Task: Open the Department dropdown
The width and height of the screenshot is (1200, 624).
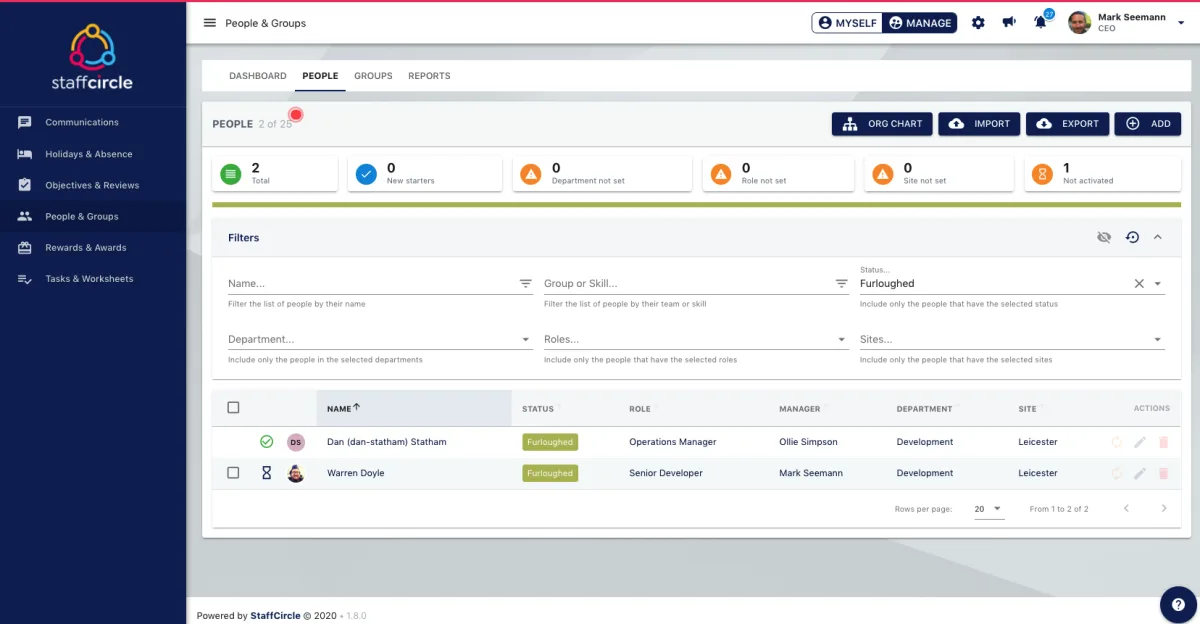Action: click(x=380, y=339)
